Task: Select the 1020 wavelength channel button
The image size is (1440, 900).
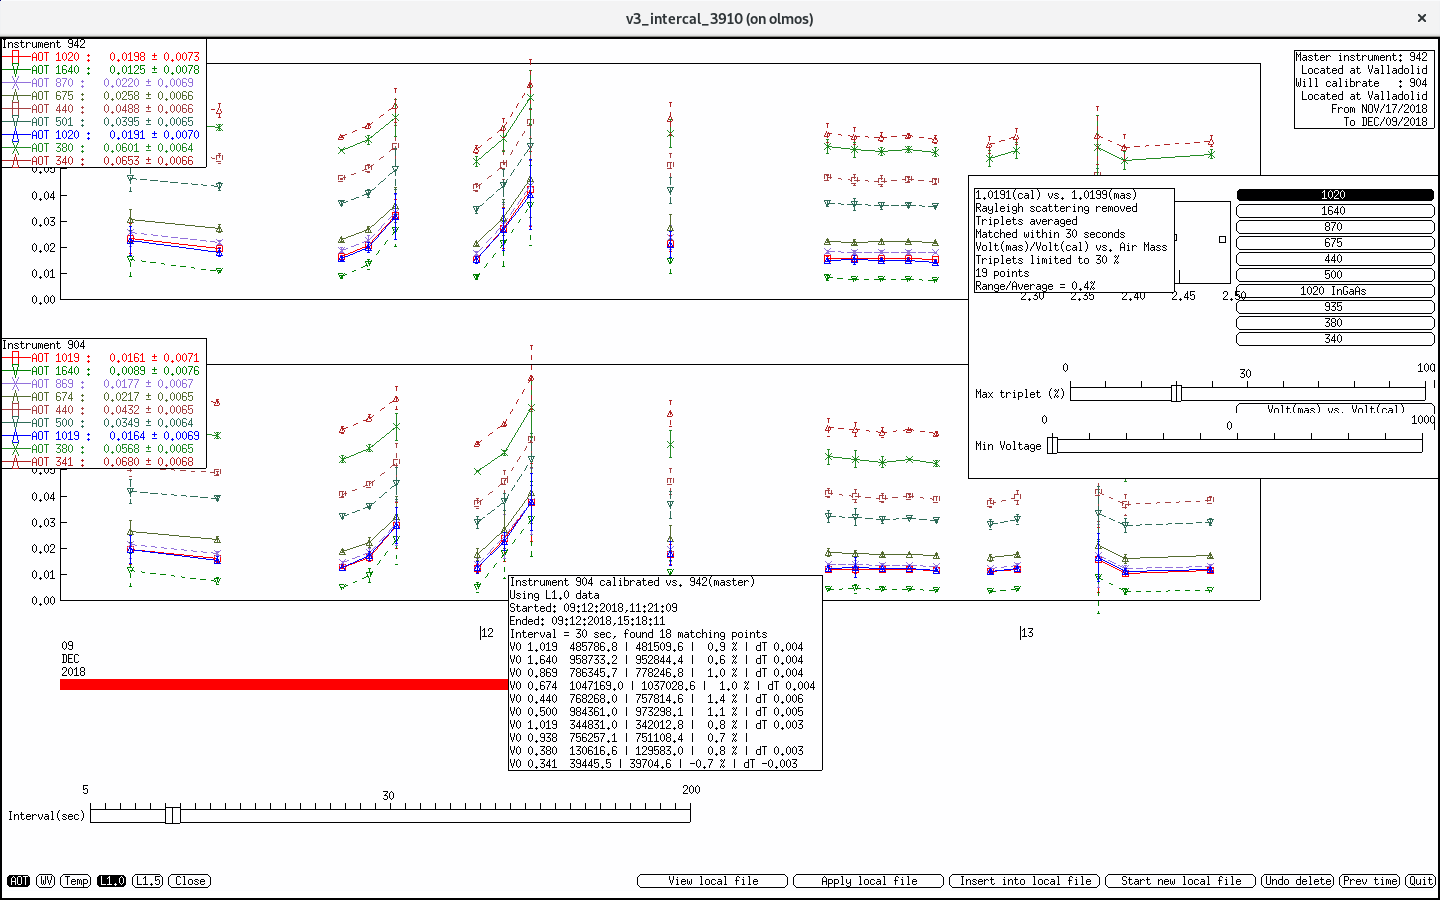Action: 1335,195
